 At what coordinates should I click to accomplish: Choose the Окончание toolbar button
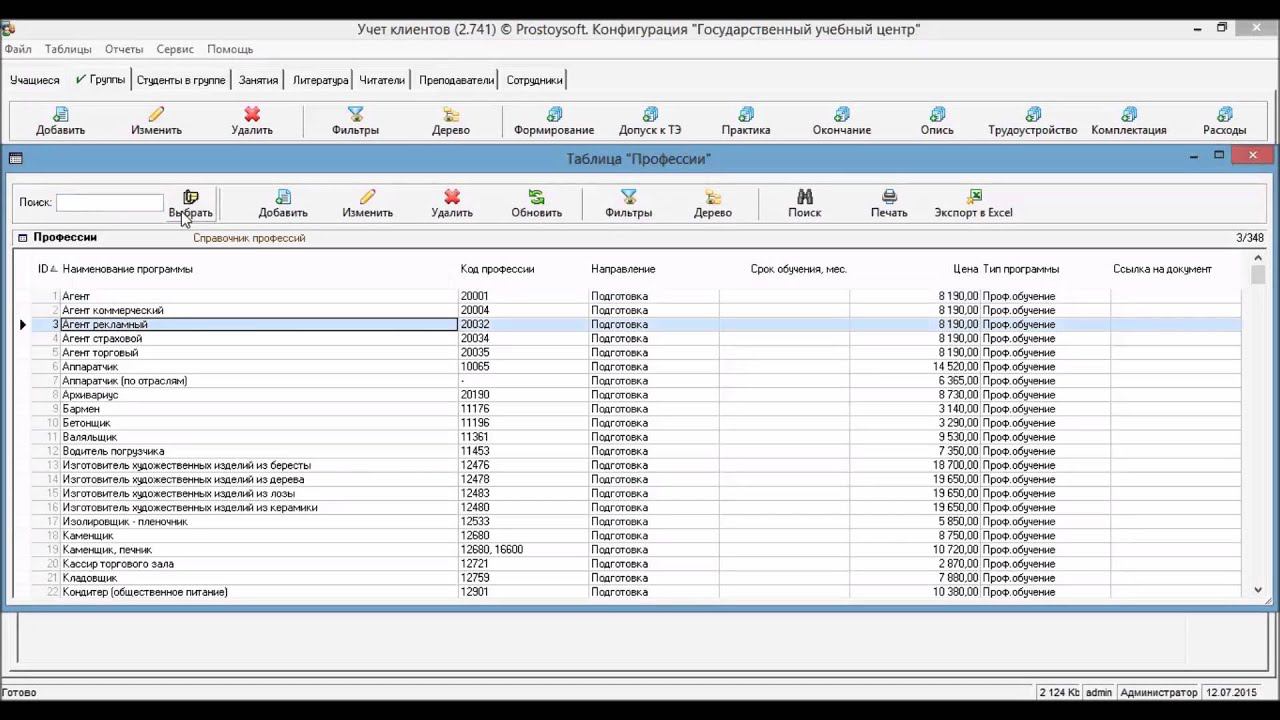842,121
